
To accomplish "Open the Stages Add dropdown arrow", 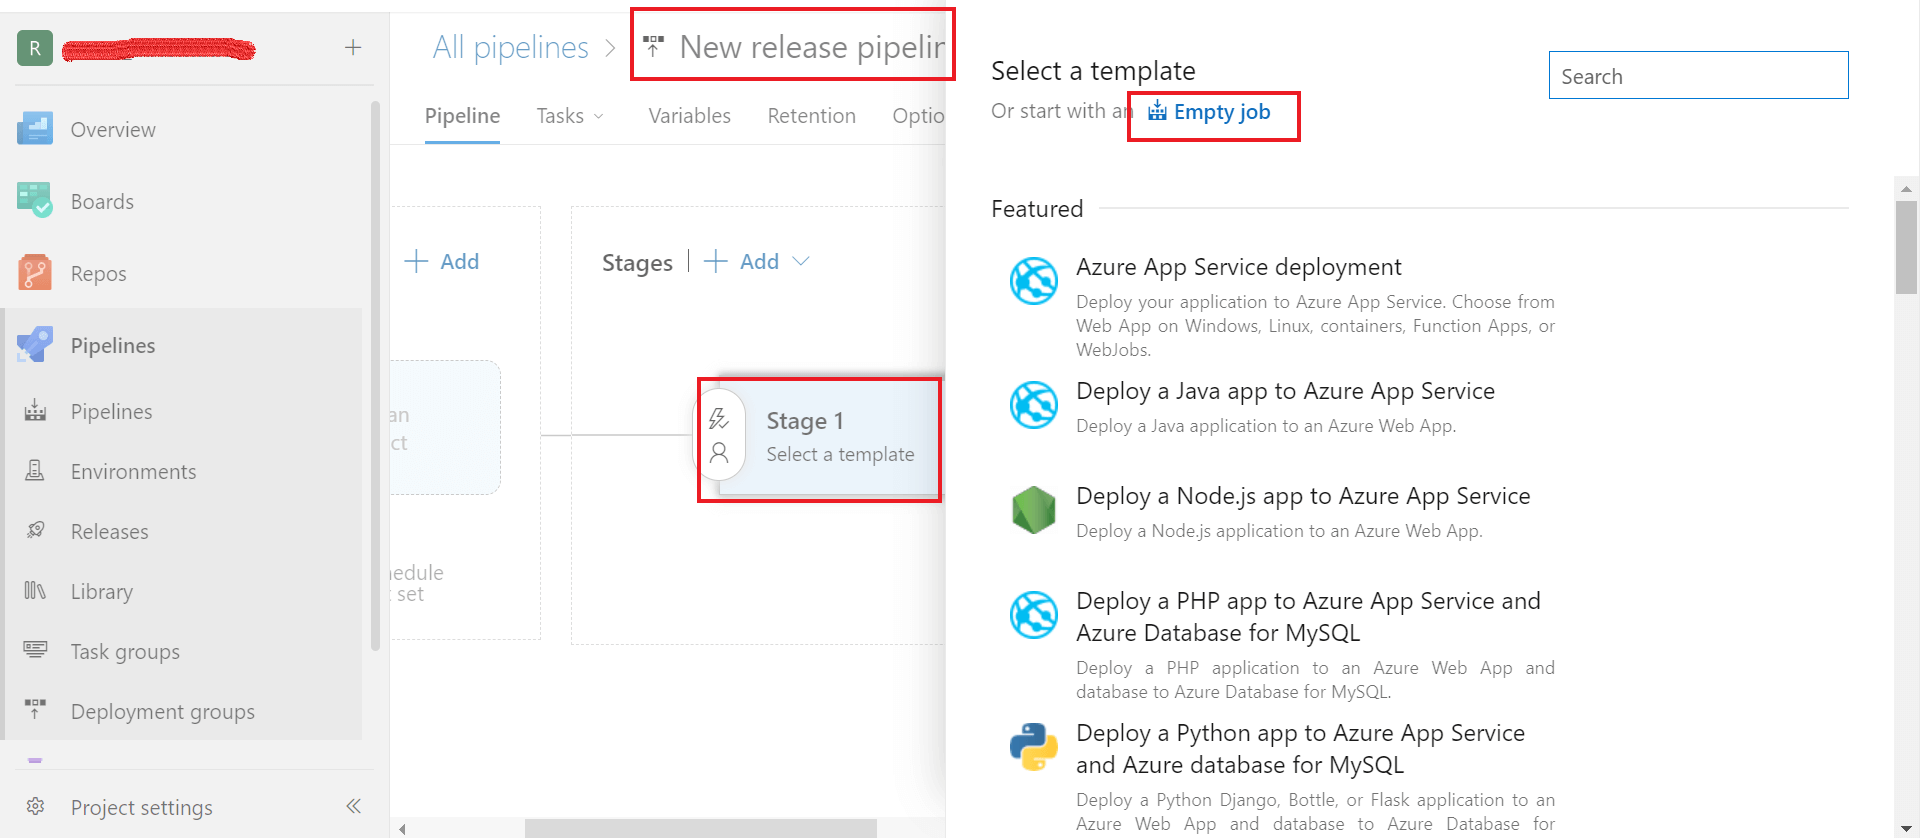I will pyautogui.click(x=801, y=261).
